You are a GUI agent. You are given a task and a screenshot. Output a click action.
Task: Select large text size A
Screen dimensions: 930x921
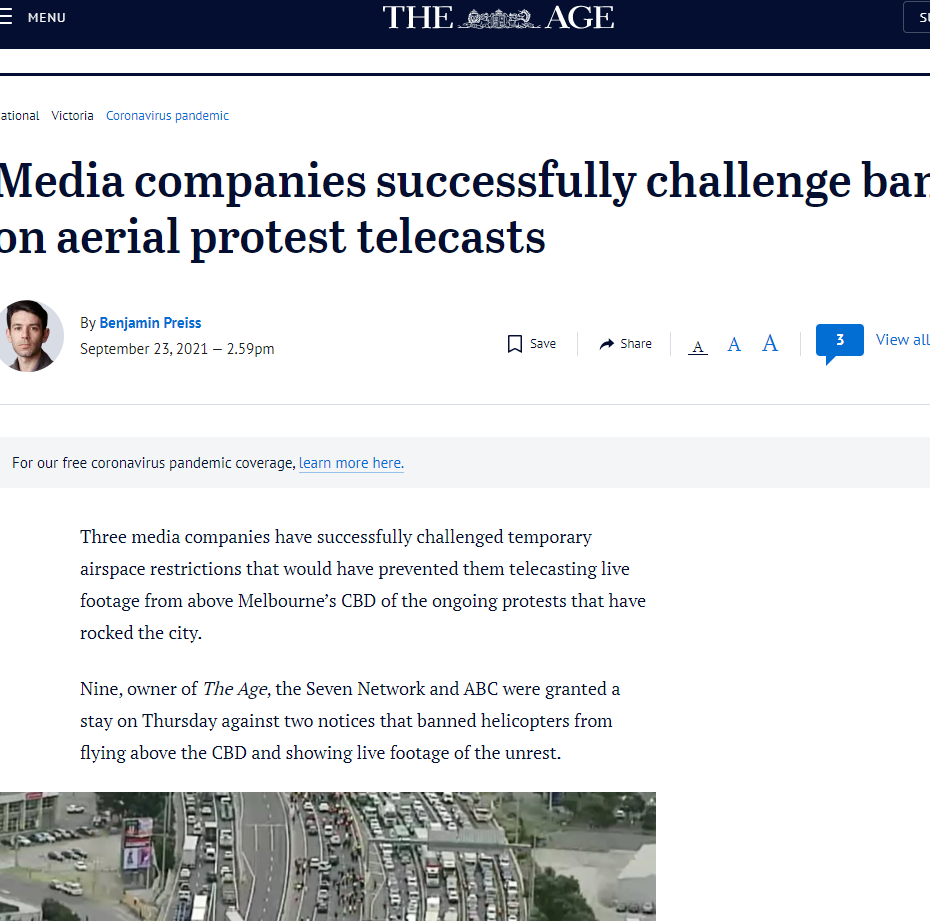tap(770, 343)
